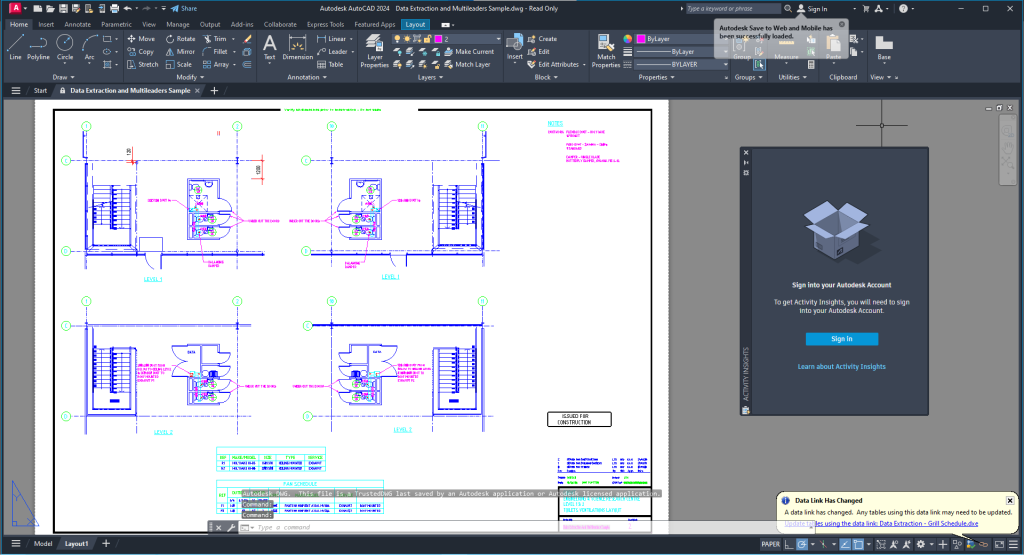1024x555 pixels.
Task: Switch to the Annotate ribbon tab
Action: coord(78,24)
